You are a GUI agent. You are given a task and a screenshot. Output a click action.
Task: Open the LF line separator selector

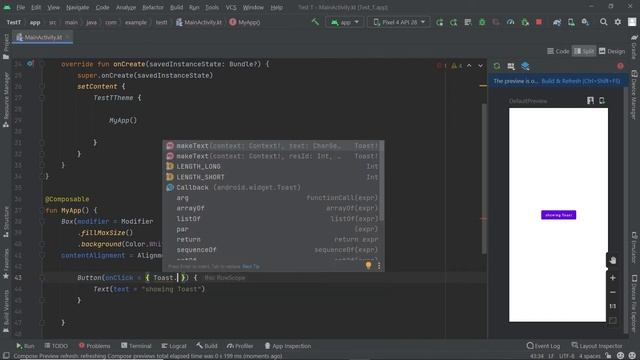point(551,356)
